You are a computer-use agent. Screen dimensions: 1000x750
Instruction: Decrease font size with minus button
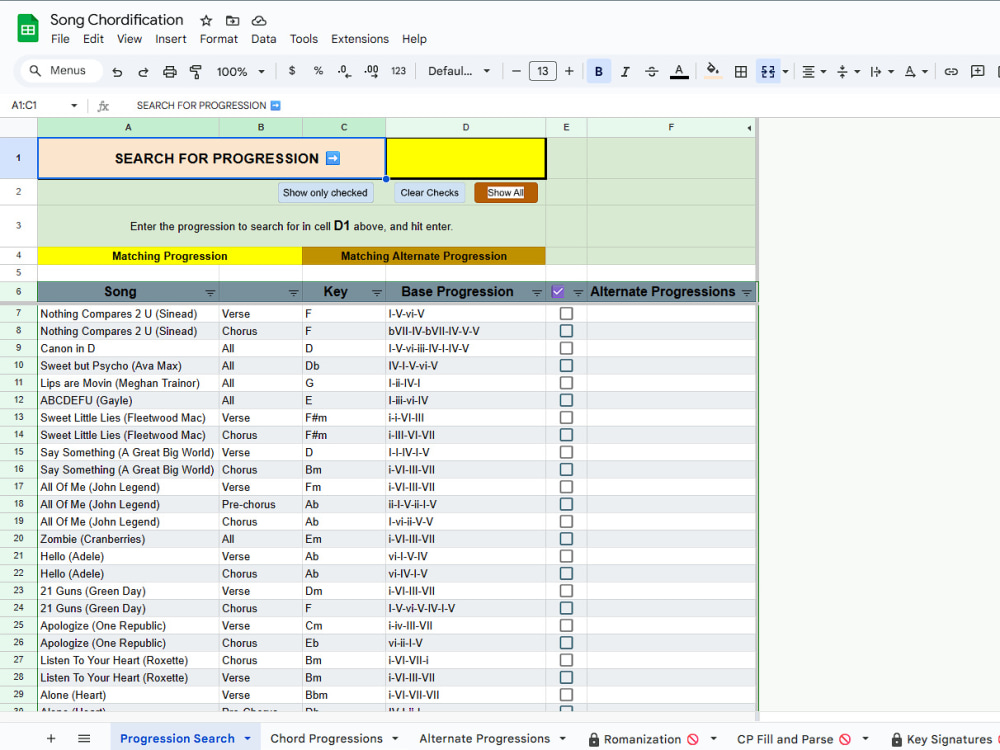(516, 71)
